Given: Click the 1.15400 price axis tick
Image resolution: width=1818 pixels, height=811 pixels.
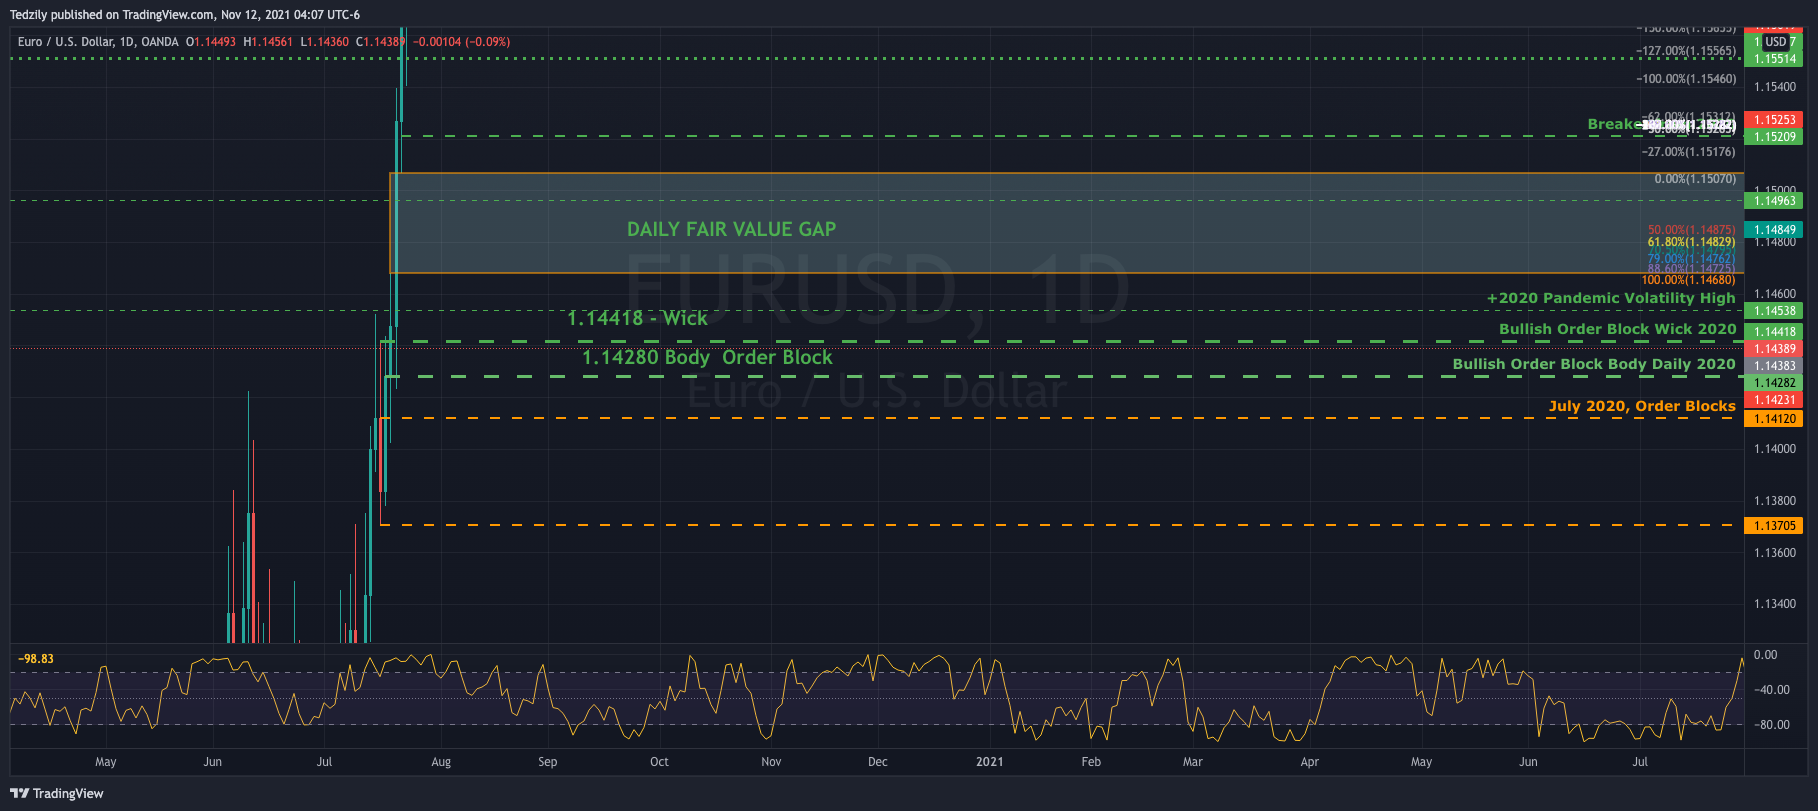Looking at the screenshot, I should click(x=1775, y=88).
